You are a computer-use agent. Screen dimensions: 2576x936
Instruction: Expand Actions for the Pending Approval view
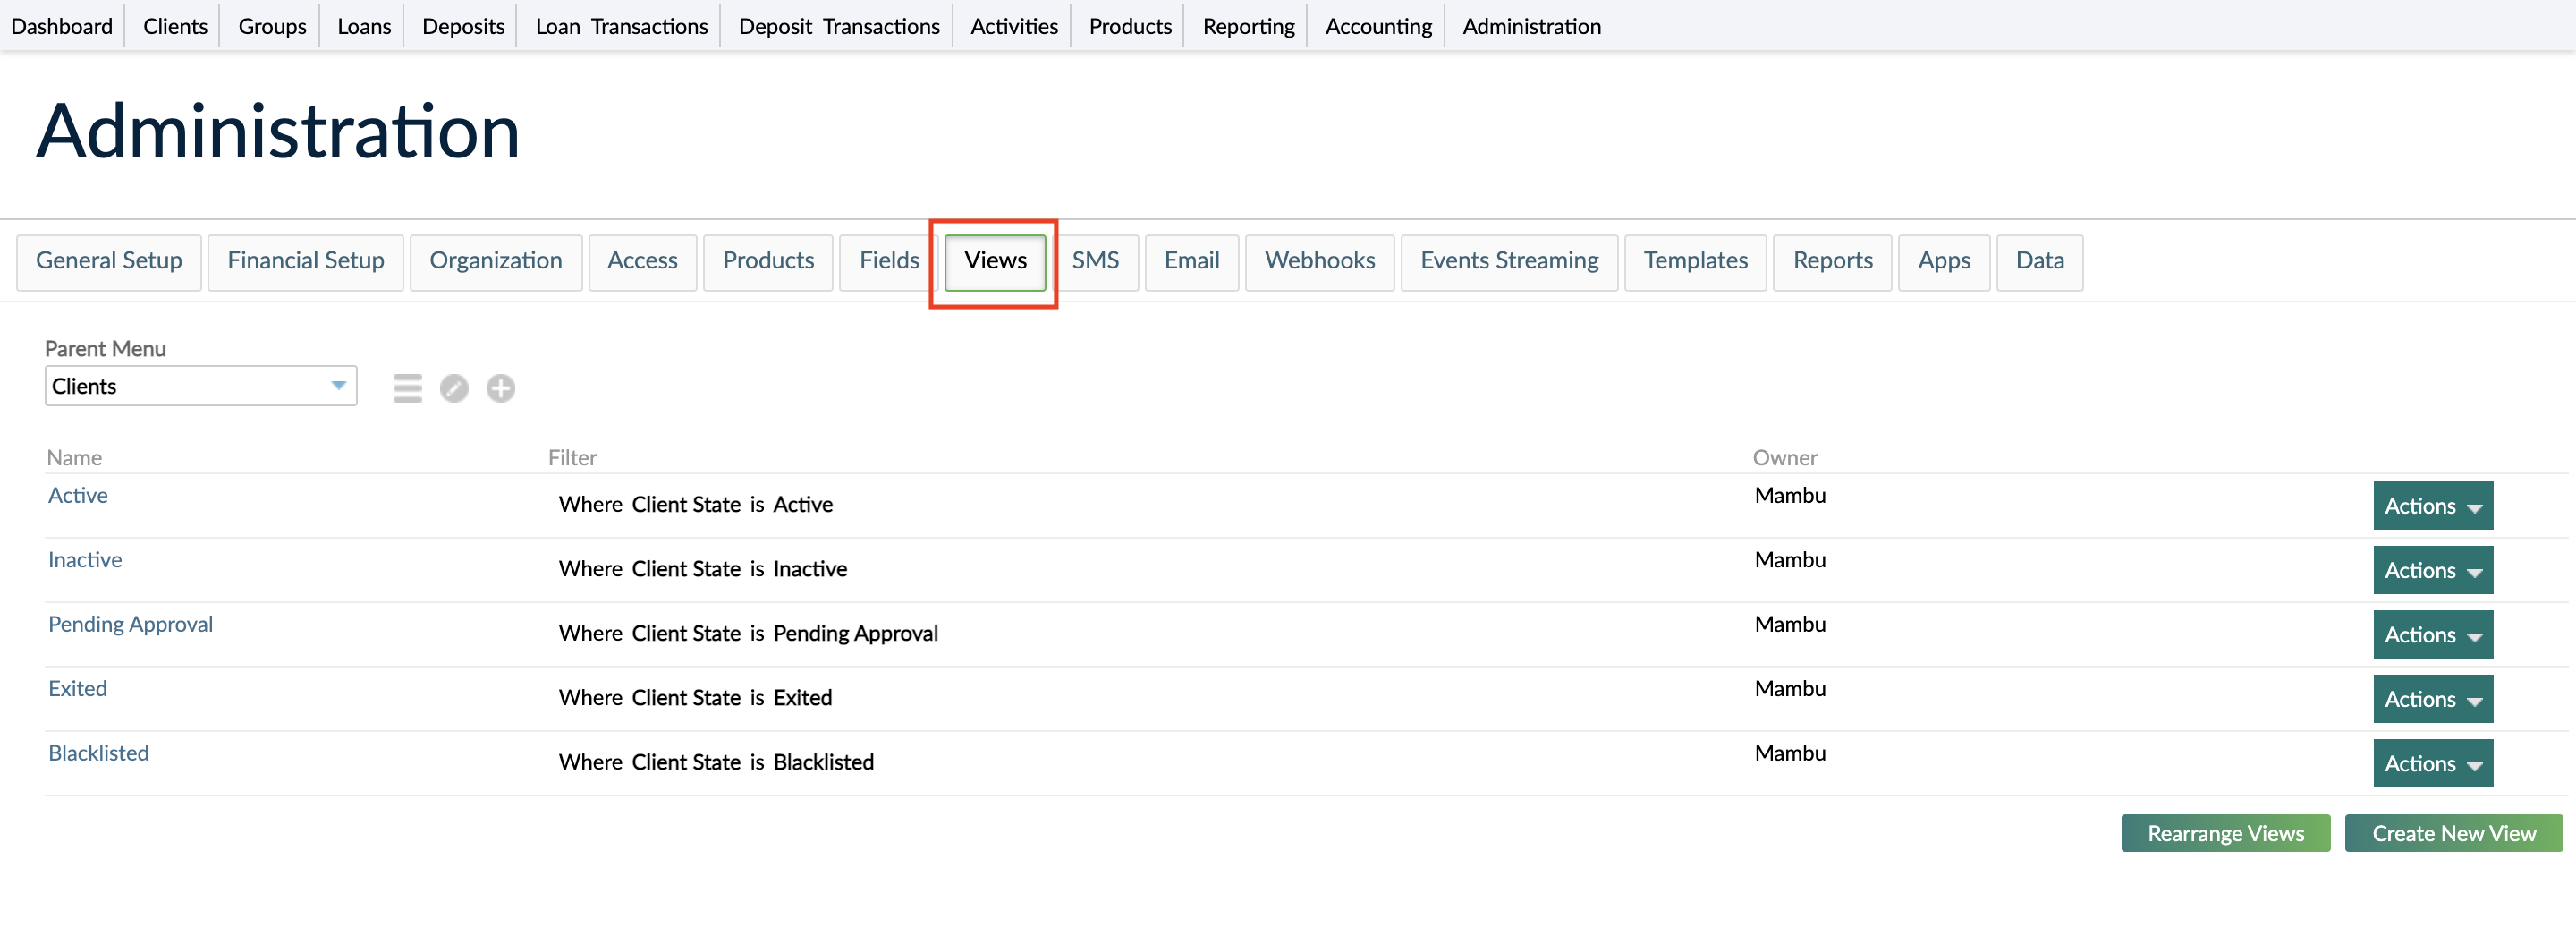click(x=2432, y=635)
